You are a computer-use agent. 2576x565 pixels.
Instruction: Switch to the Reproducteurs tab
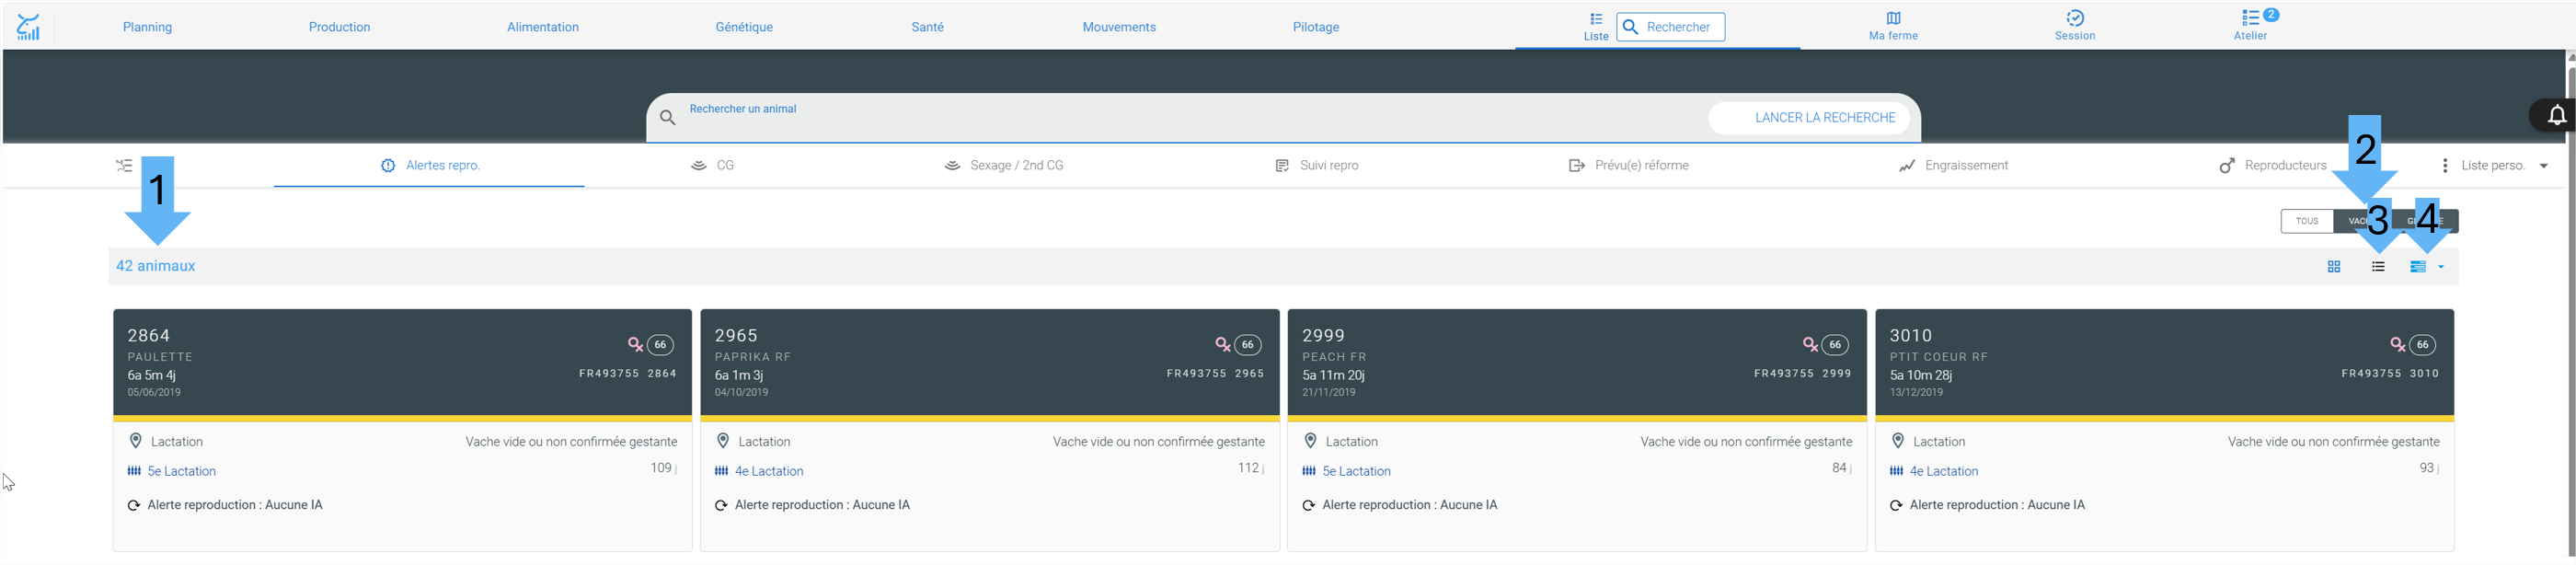point(2273,166)
